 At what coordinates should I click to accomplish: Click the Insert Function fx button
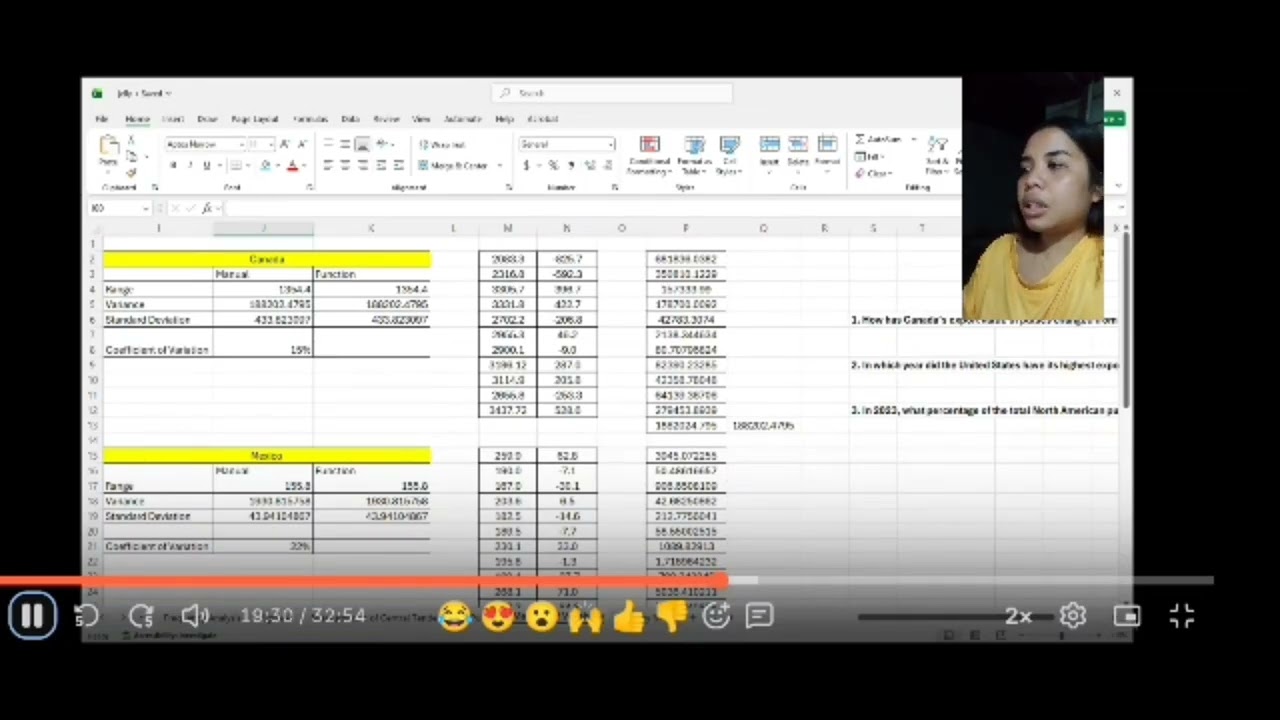[x=207, y=208]
